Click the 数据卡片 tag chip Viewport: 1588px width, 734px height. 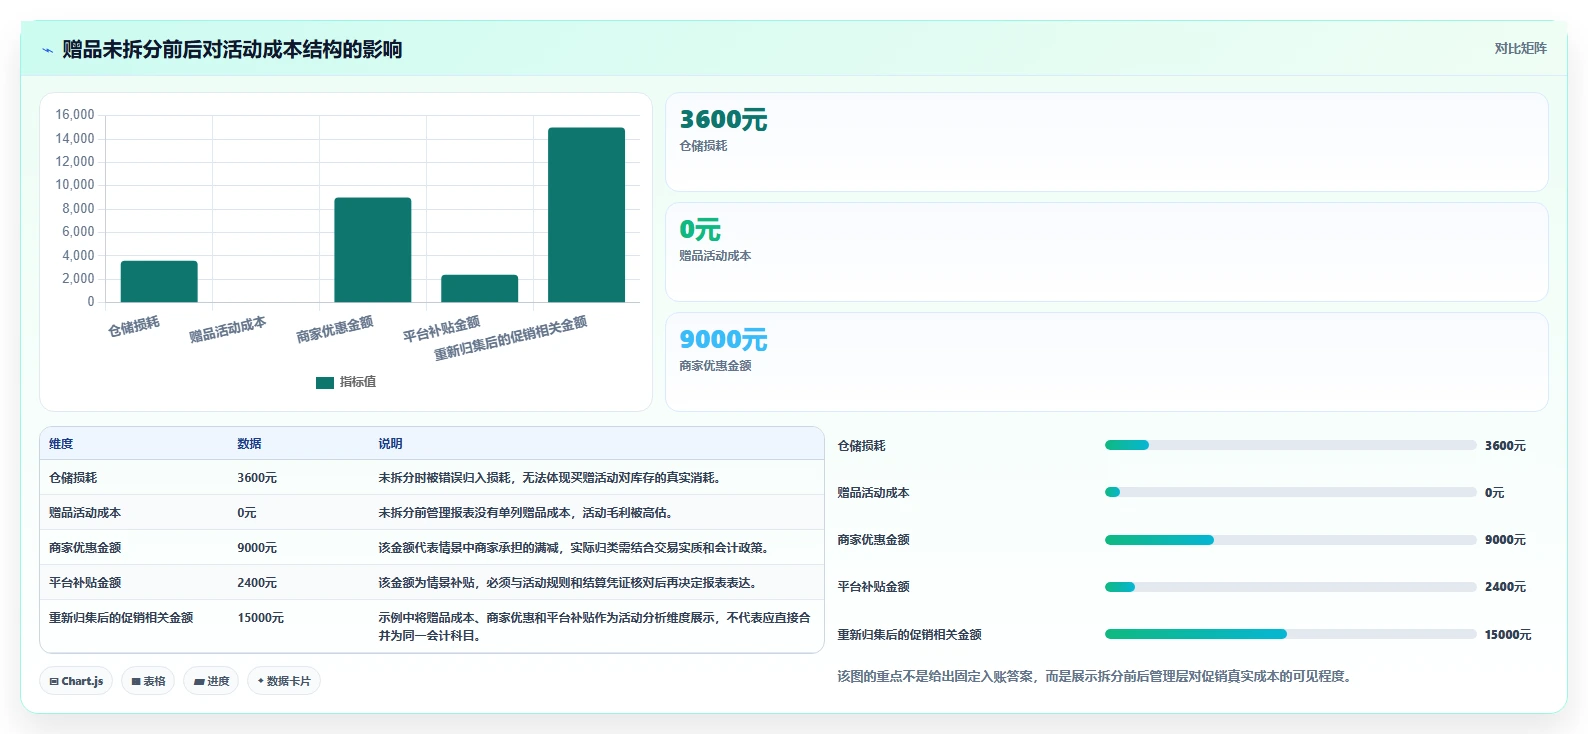(x=284, y=681)
